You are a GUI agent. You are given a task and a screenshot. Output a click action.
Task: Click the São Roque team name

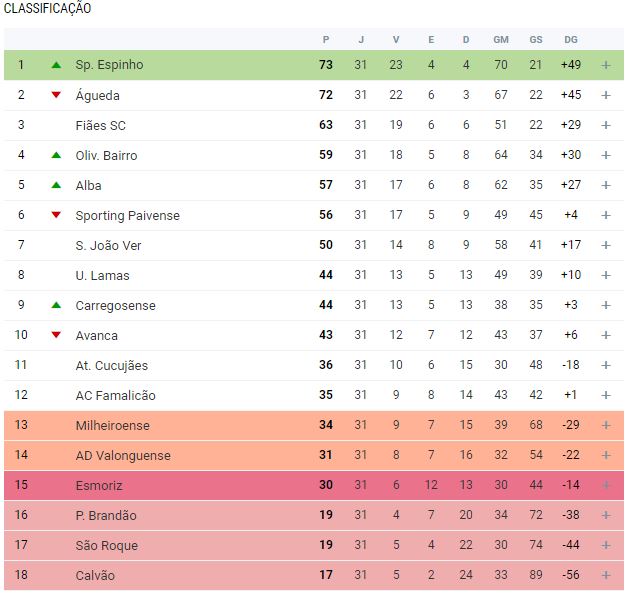(x=106, y=545)
